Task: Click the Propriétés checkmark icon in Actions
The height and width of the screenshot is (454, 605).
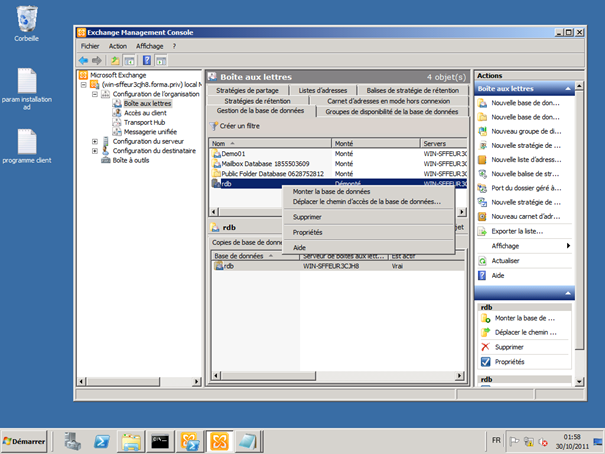Action: click(485, 362)
